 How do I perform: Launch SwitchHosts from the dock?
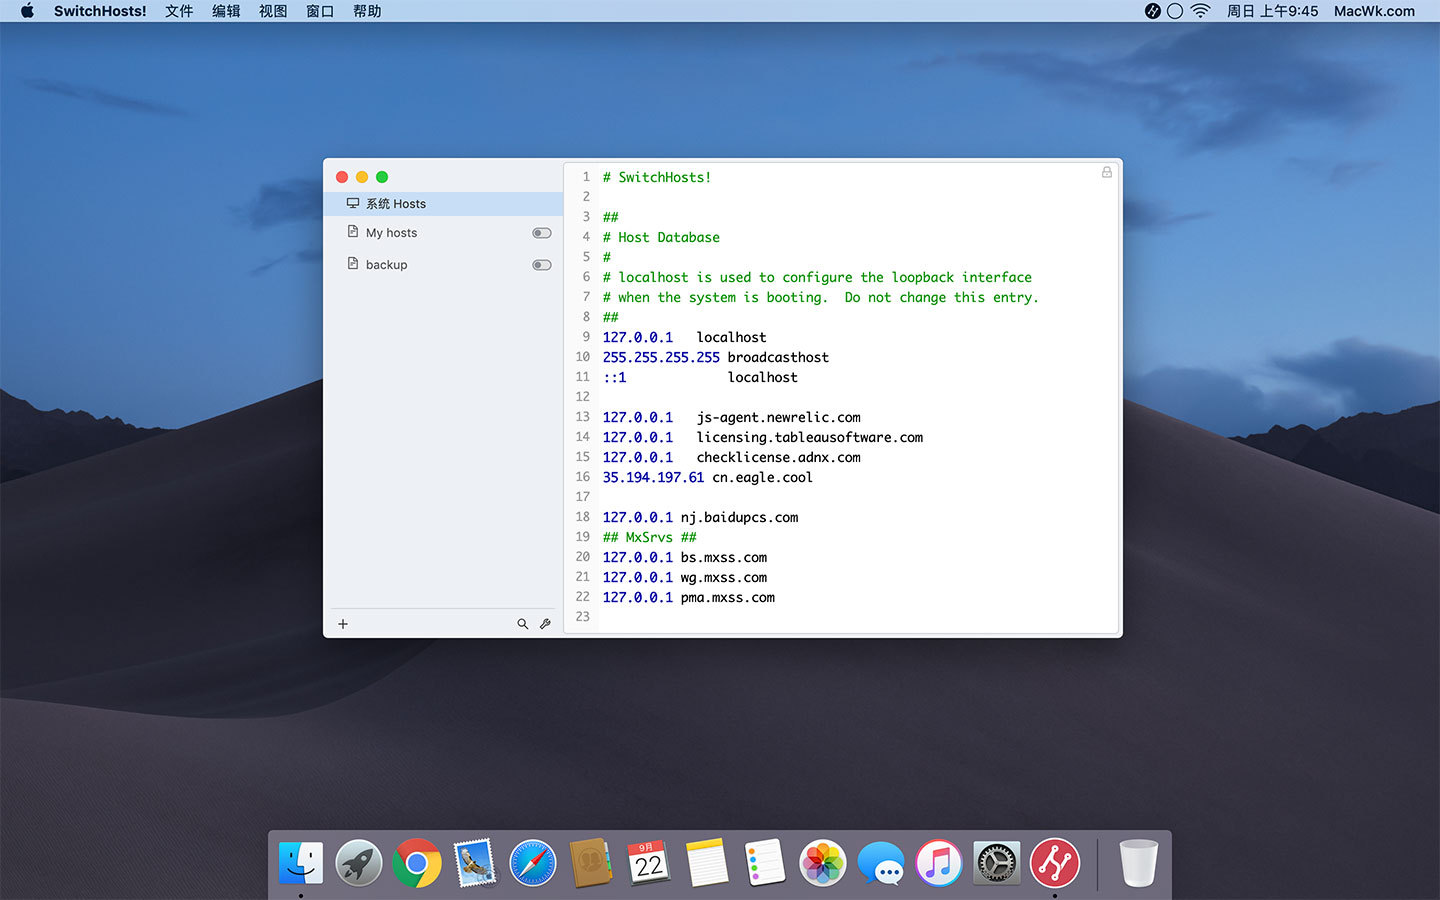pyautogui.click(x=1054, y=863)
